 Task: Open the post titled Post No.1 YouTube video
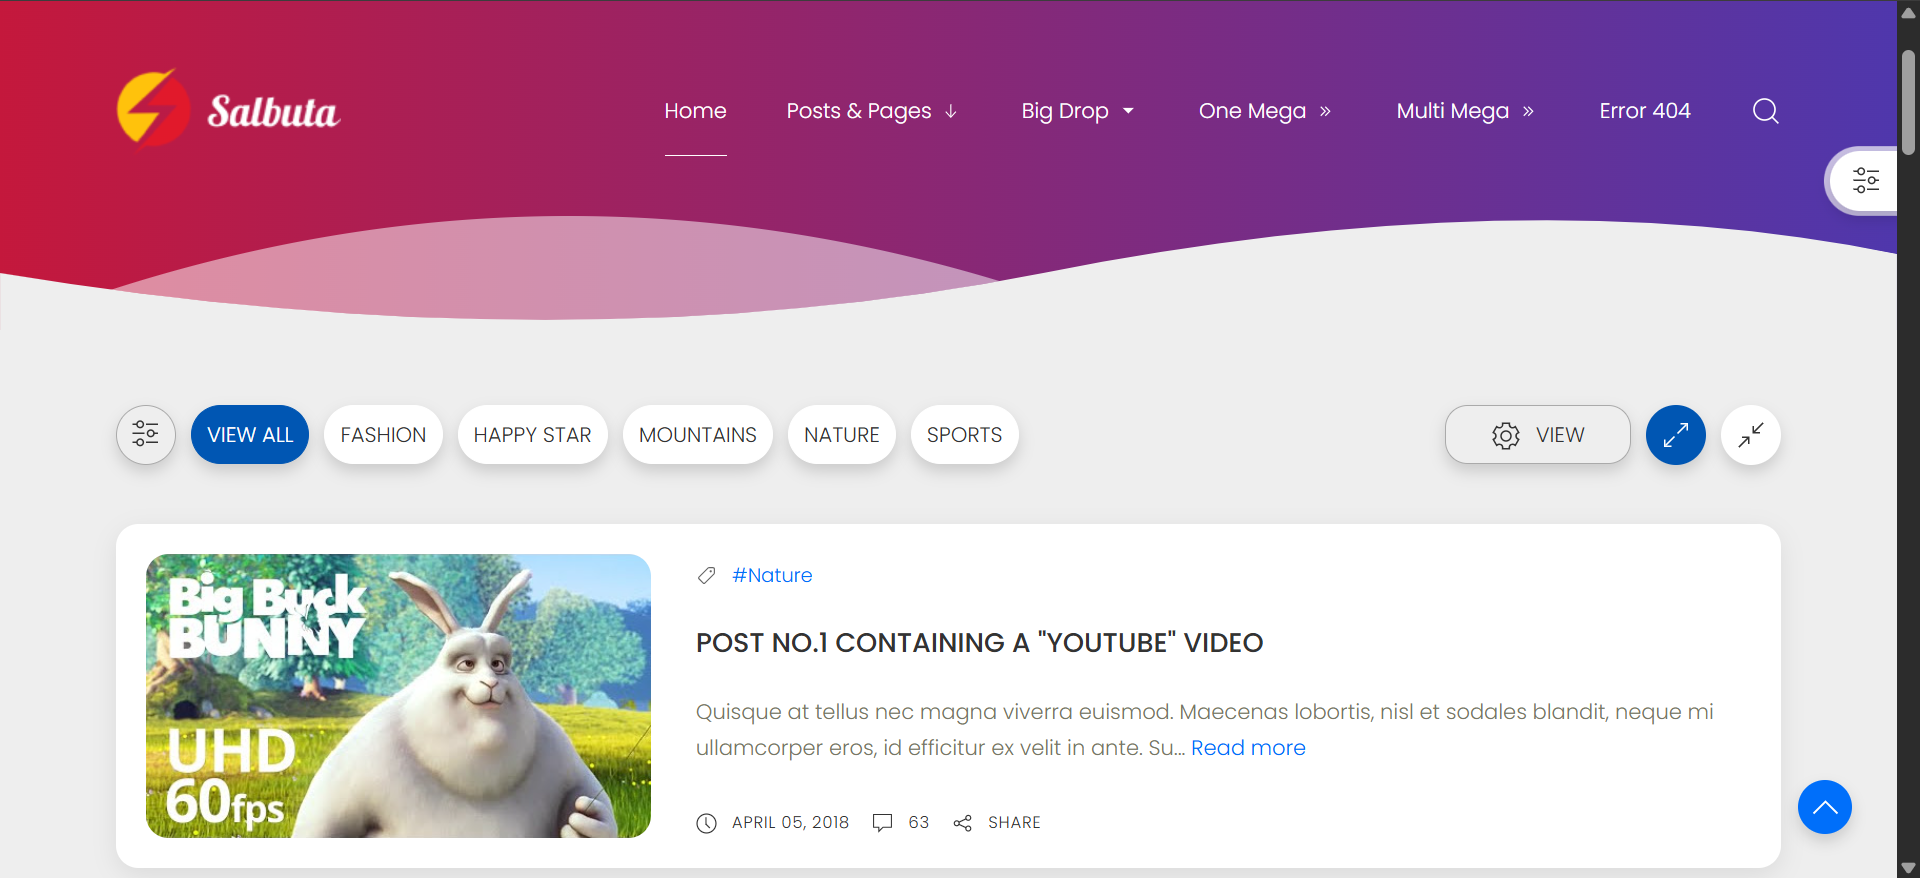[980, 643]
